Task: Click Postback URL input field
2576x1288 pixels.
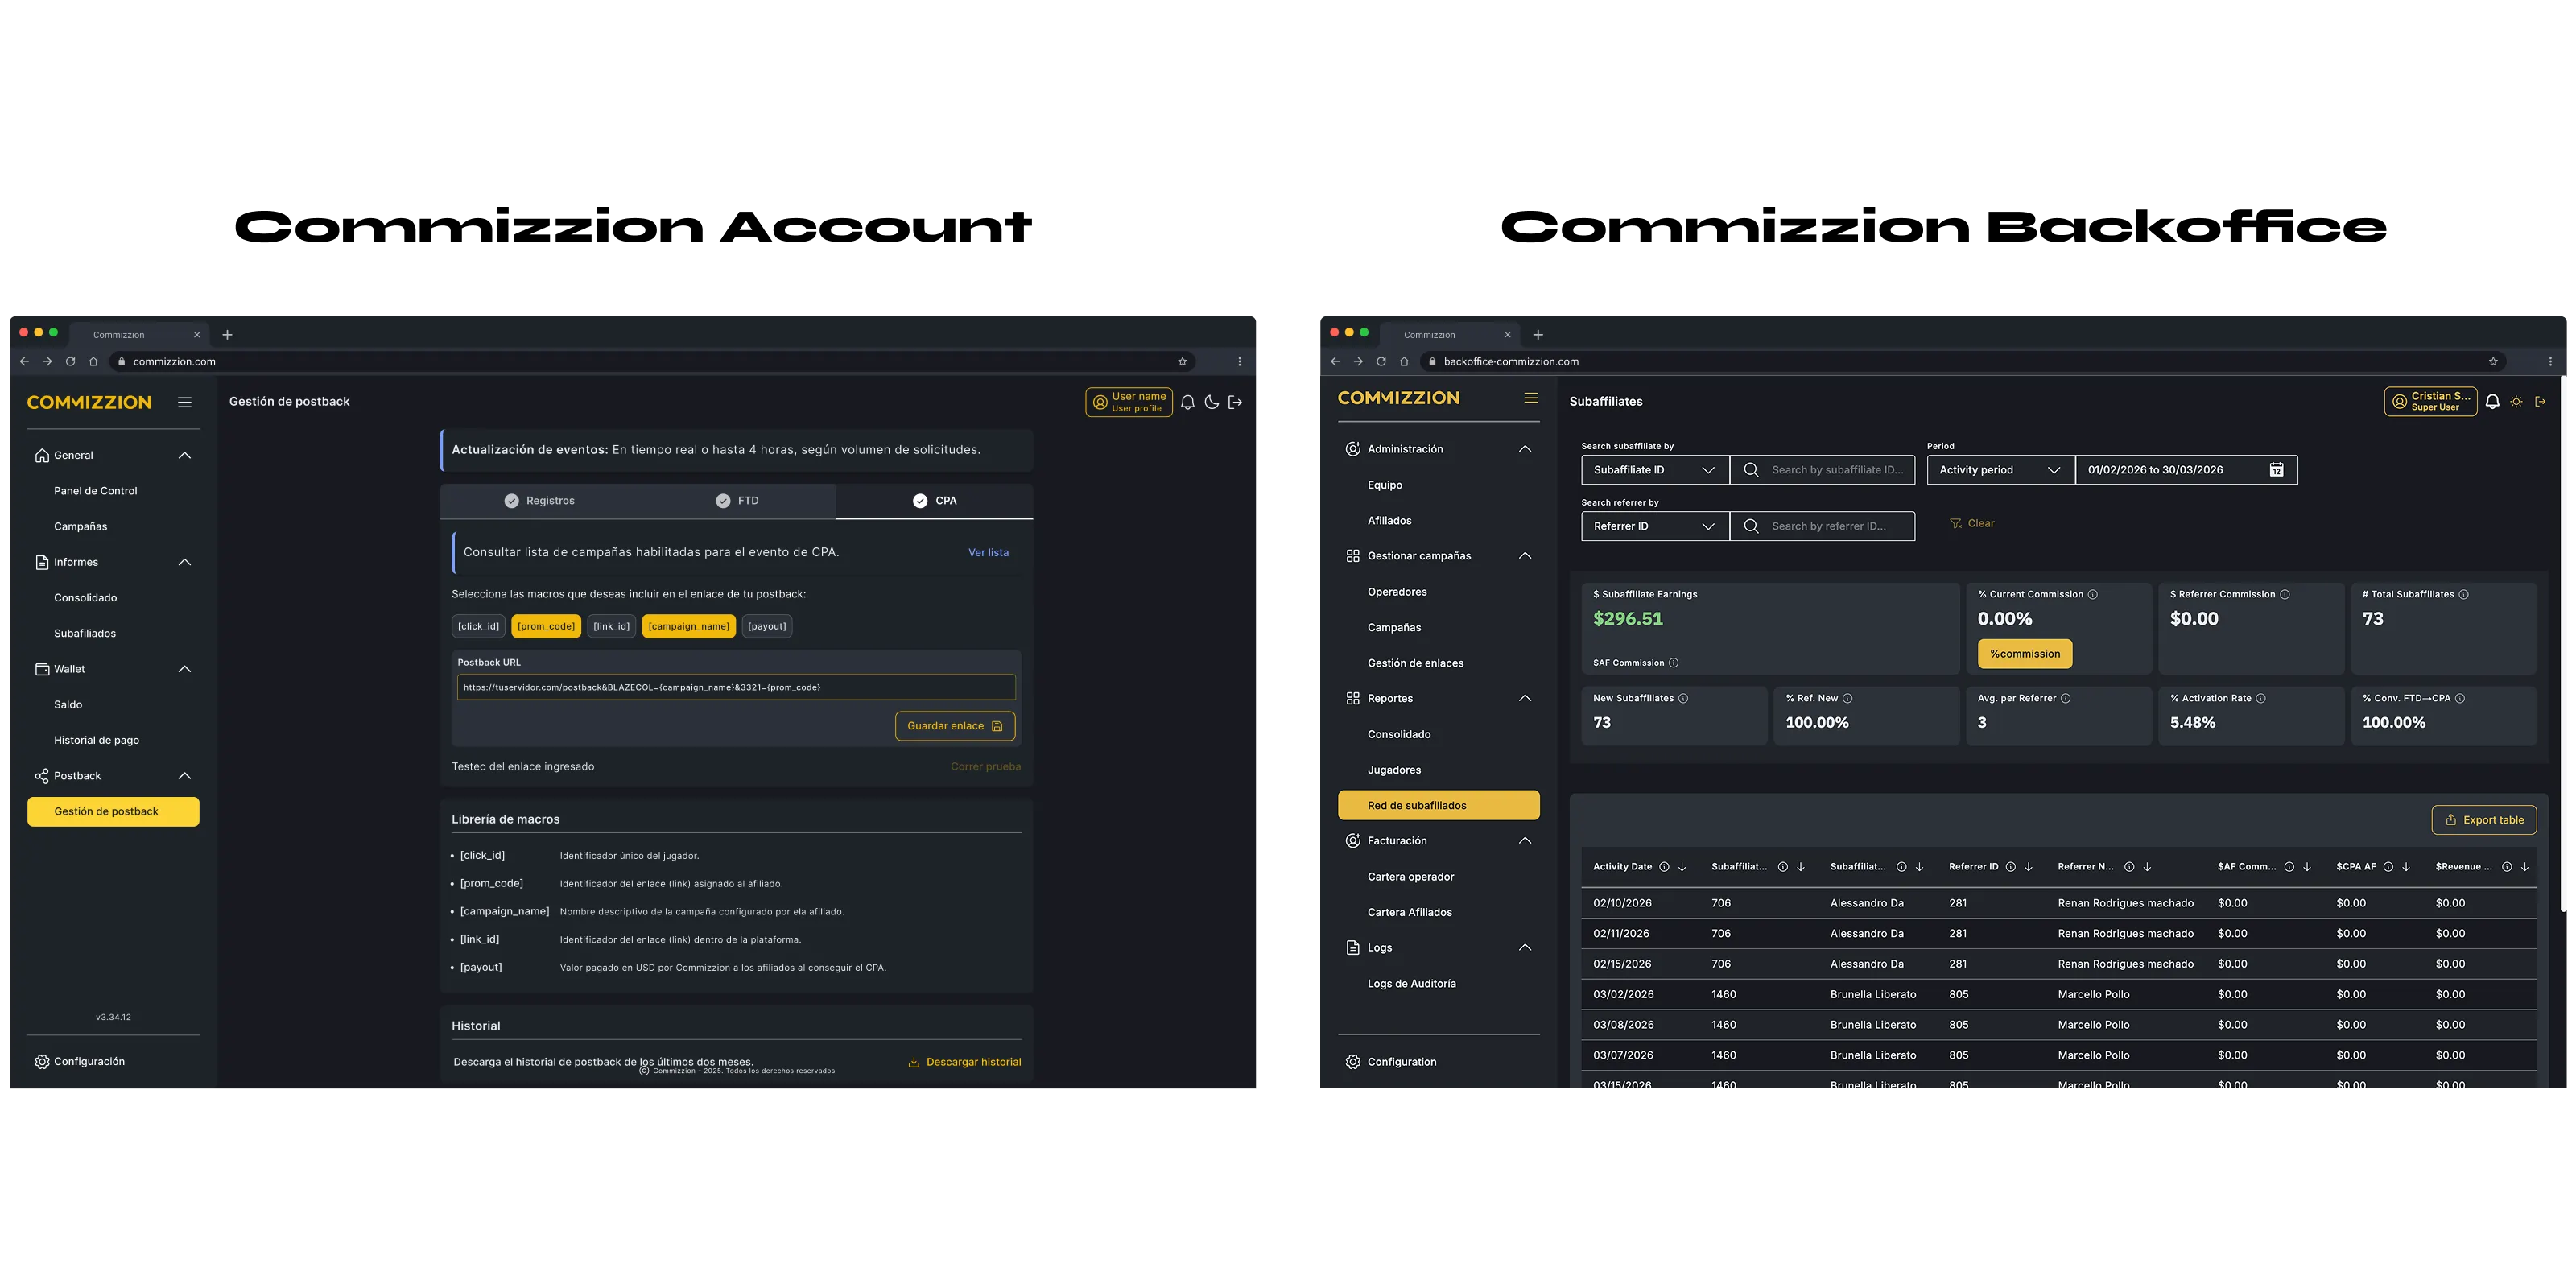Action: click(x=736, y=687)
